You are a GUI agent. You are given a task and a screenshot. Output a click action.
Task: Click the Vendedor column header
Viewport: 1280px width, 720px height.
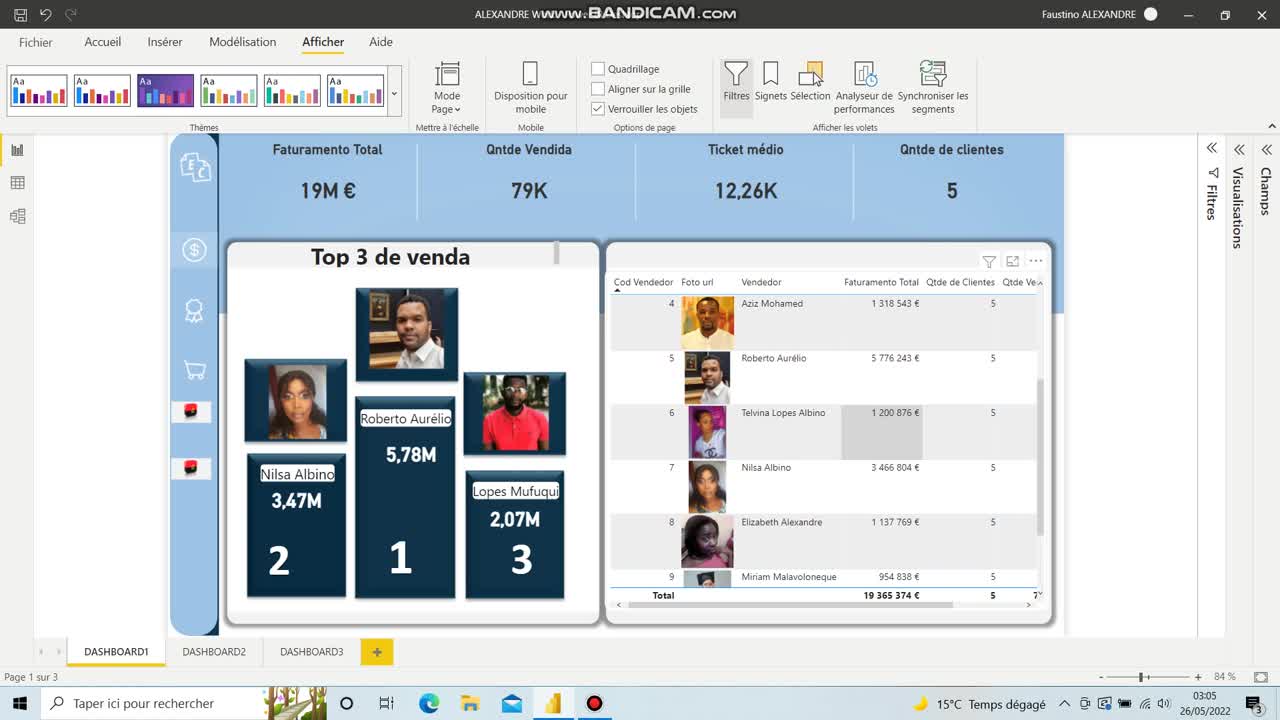[761, 282]
